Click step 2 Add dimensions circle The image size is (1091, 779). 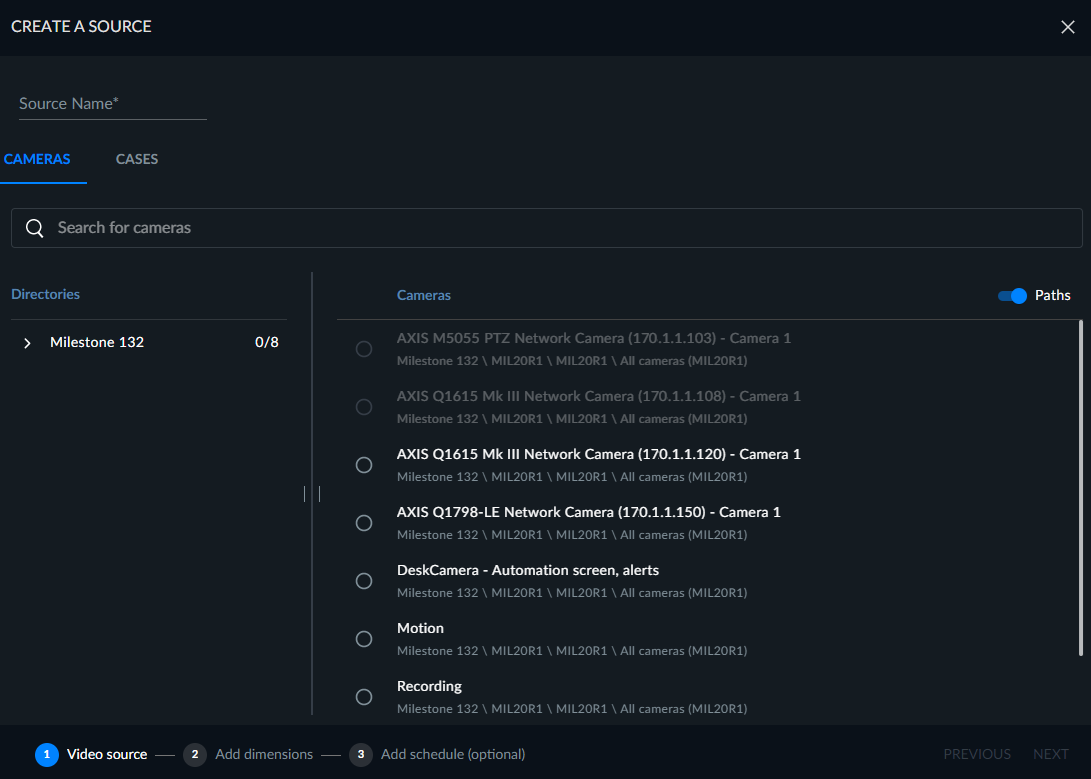point(195,755)
